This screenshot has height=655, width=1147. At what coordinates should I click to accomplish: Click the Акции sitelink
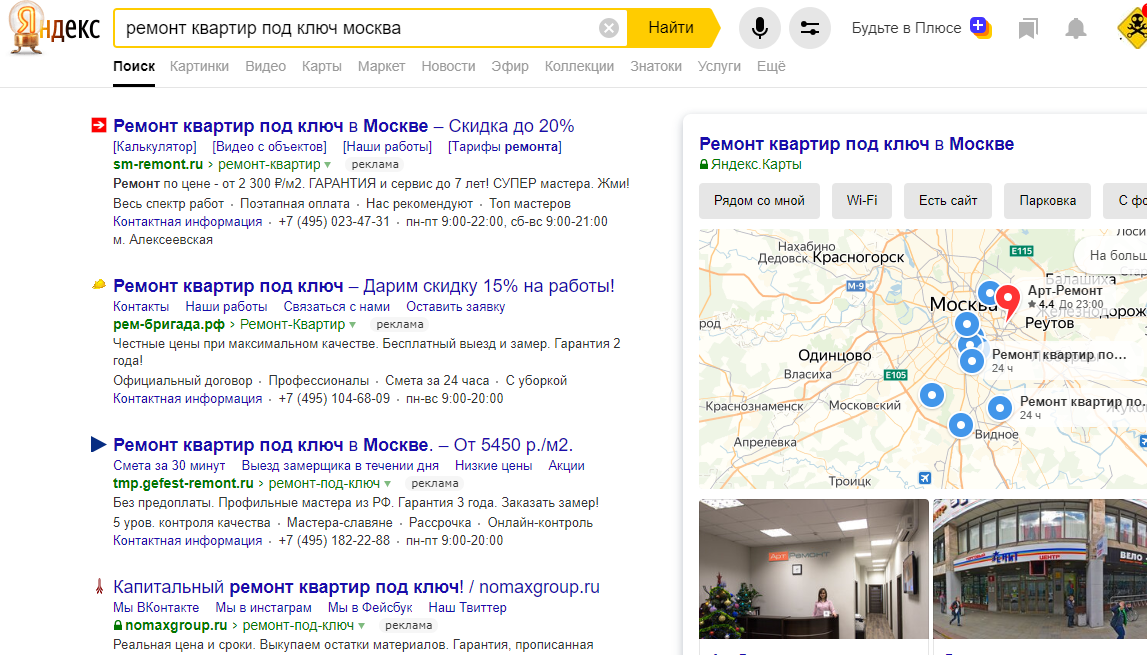point(566,465)
